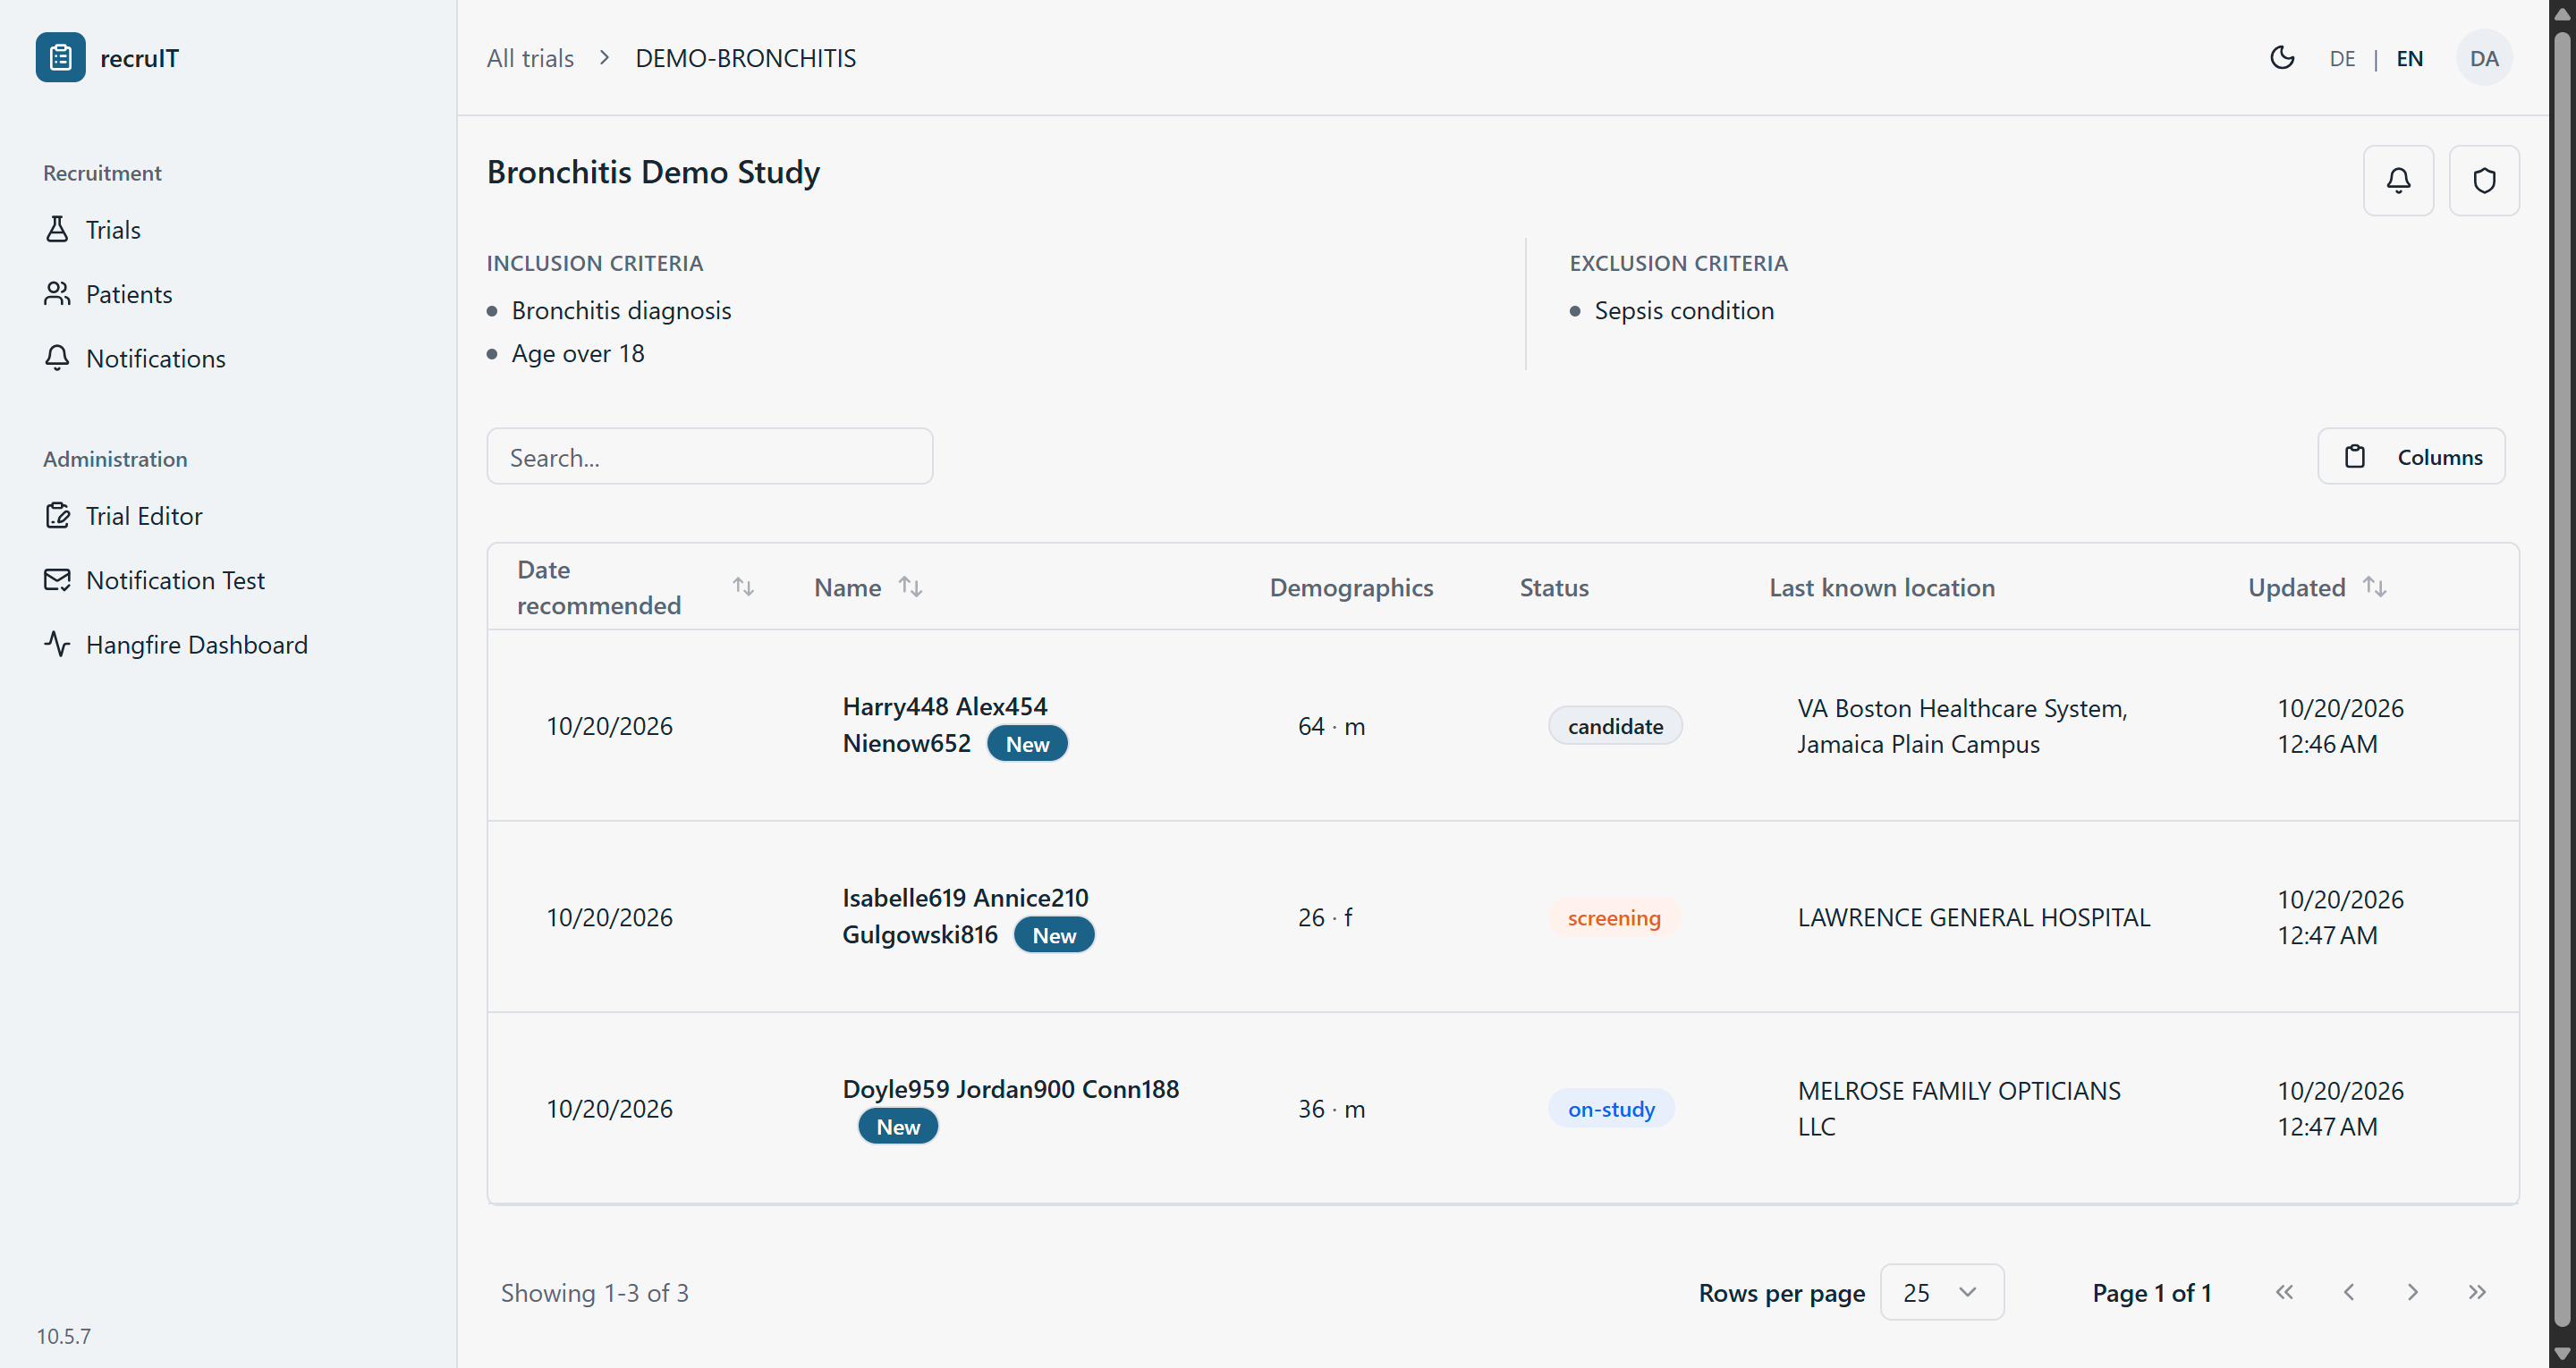Go to next page chevron

(x=2413, y=1292)
